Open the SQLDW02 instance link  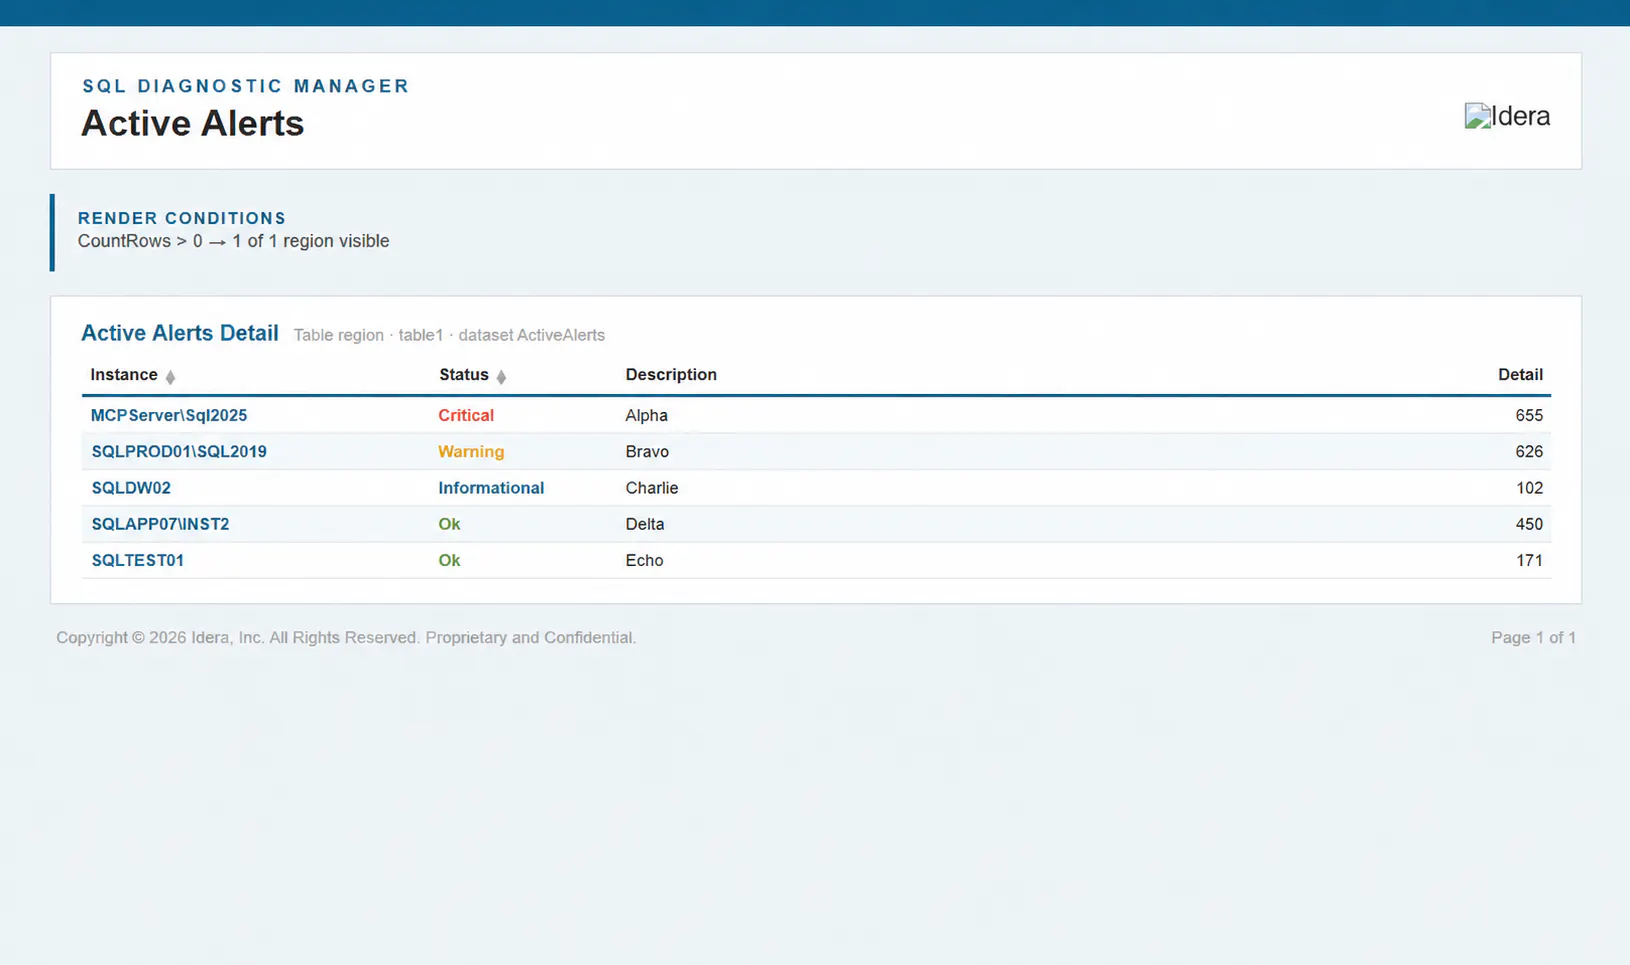[131, 488]
